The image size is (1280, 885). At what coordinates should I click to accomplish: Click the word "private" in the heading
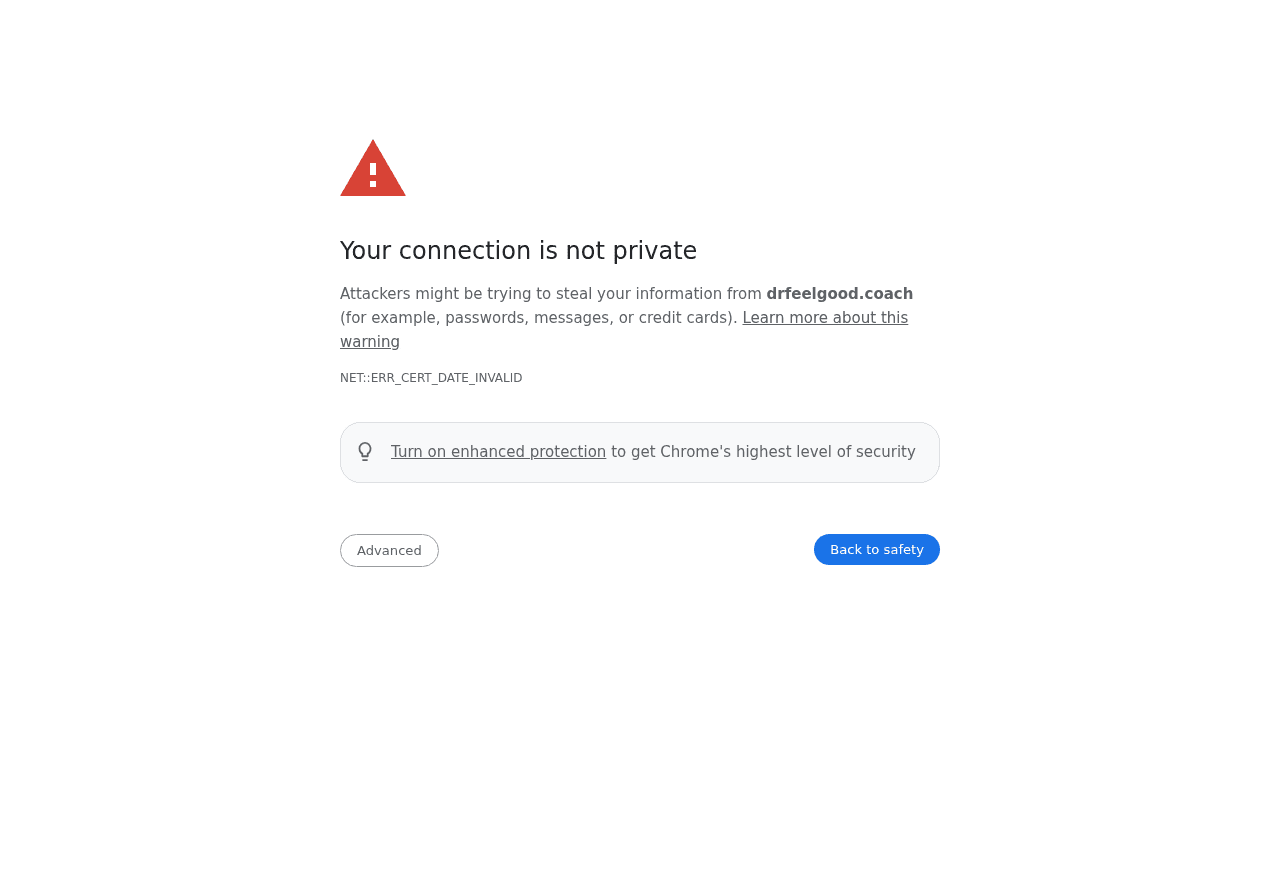coord(654,251)
